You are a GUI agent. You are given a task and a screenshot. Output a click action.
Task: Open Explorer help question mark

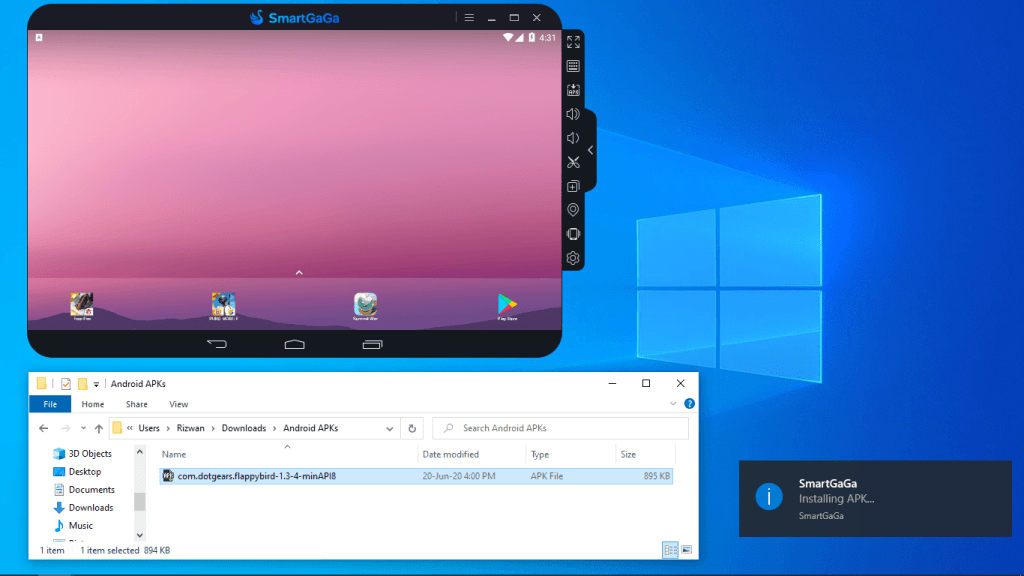click(x=689, y=404)
